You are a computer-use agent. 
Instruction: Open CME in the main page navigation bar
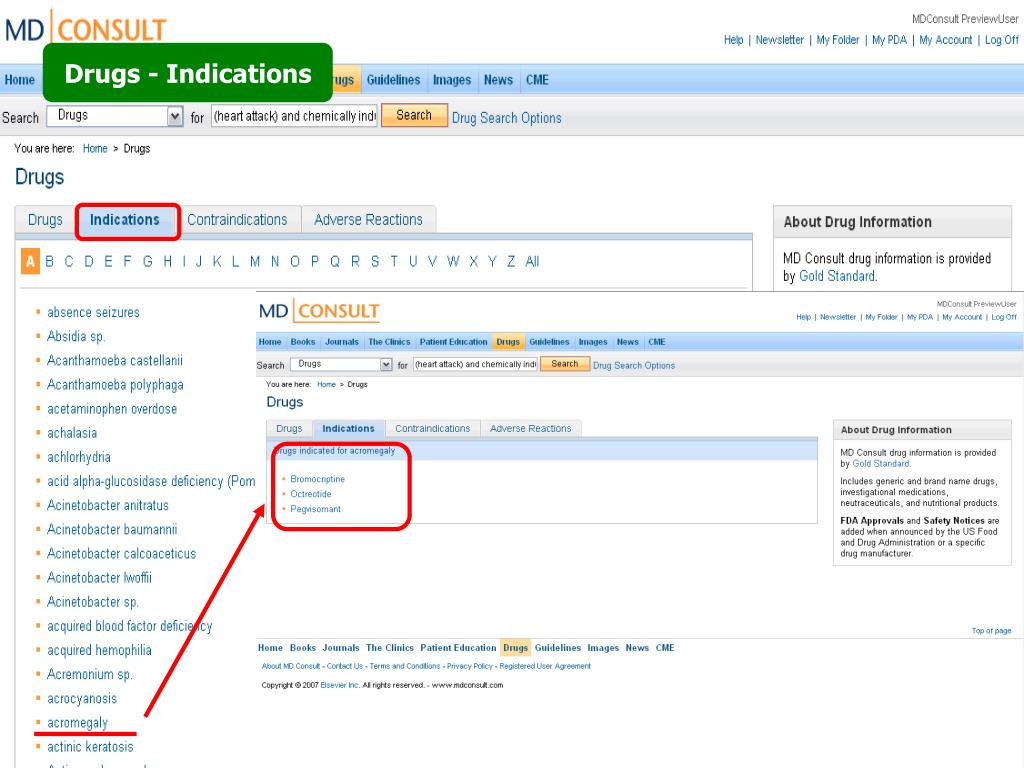click(537, 80)
